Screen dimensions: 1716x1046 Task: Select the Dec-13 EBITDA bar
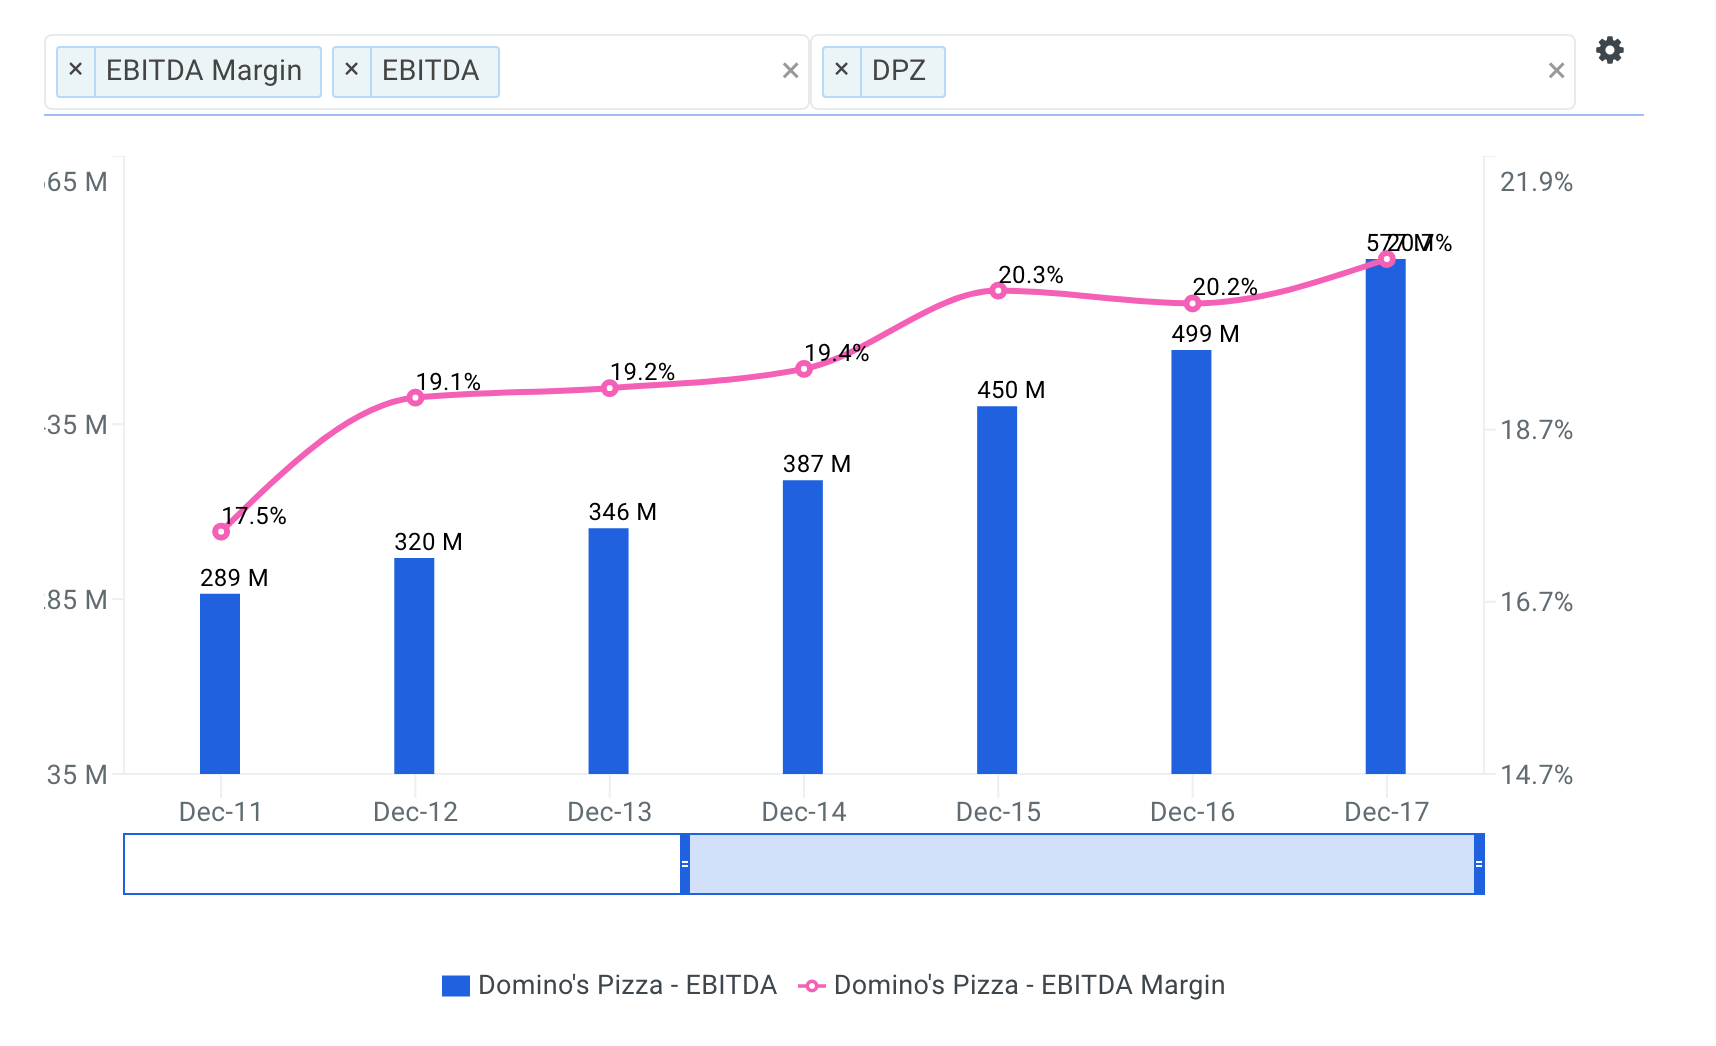click(x=608, y=651)
